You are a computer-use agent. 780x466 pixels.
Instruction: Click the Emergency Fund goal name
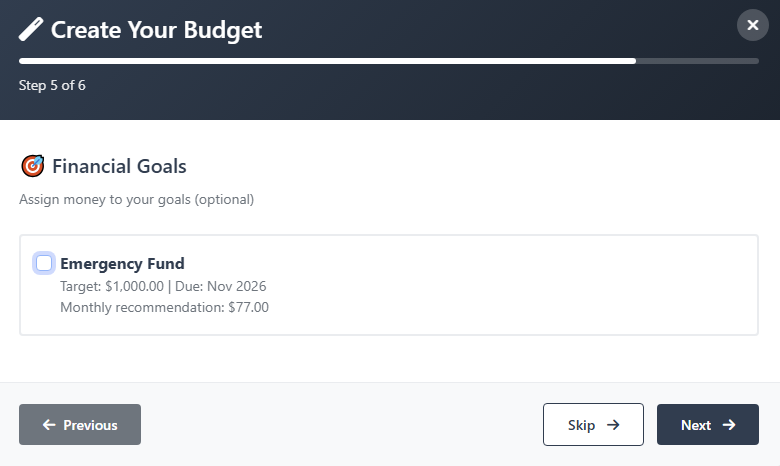(122, 264)
